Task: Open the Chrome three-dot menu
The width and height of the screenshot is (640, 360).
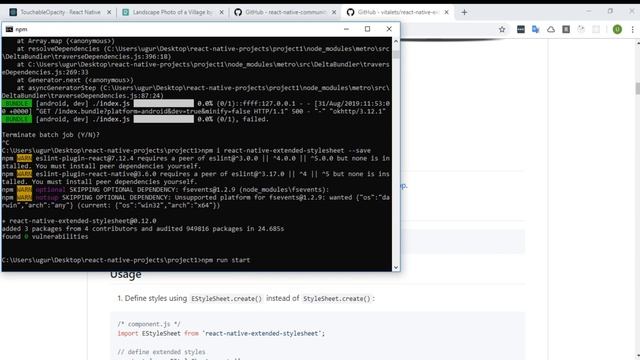Action: (x=633, y=29)
